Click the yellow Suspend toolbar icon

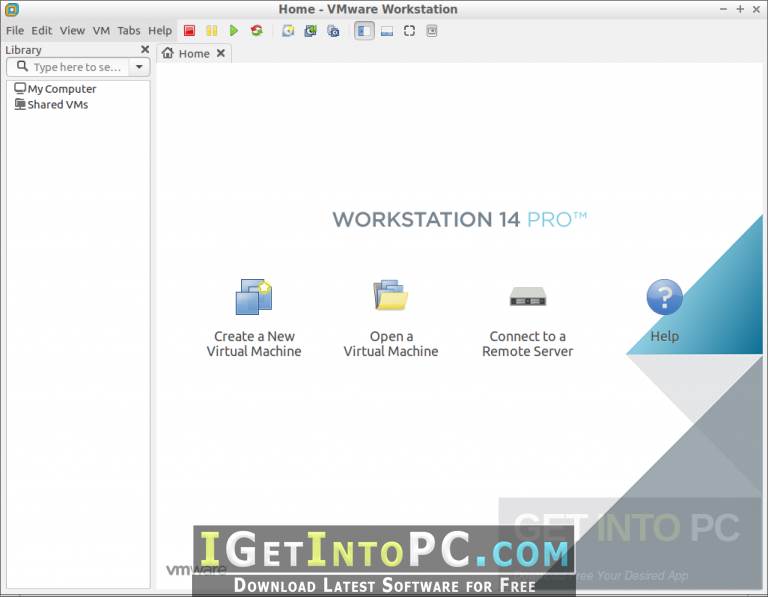pyautogui.click(x=212, y=31)
